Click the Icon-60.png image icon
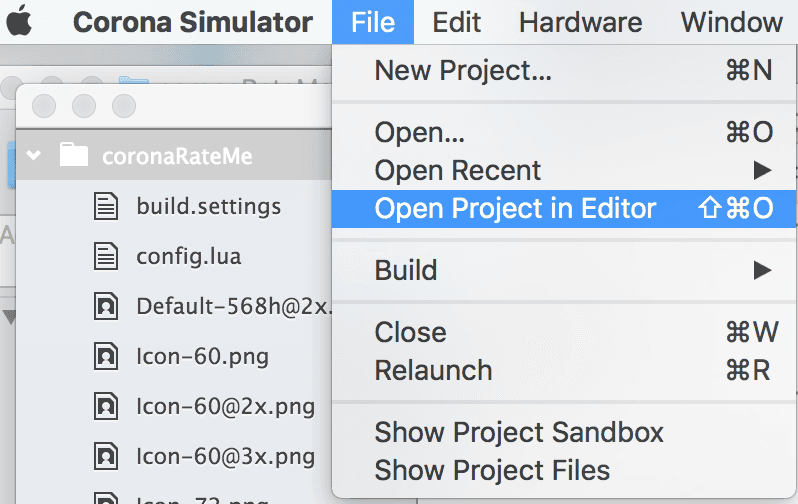798x504 pixels. (x=106, y=356)
